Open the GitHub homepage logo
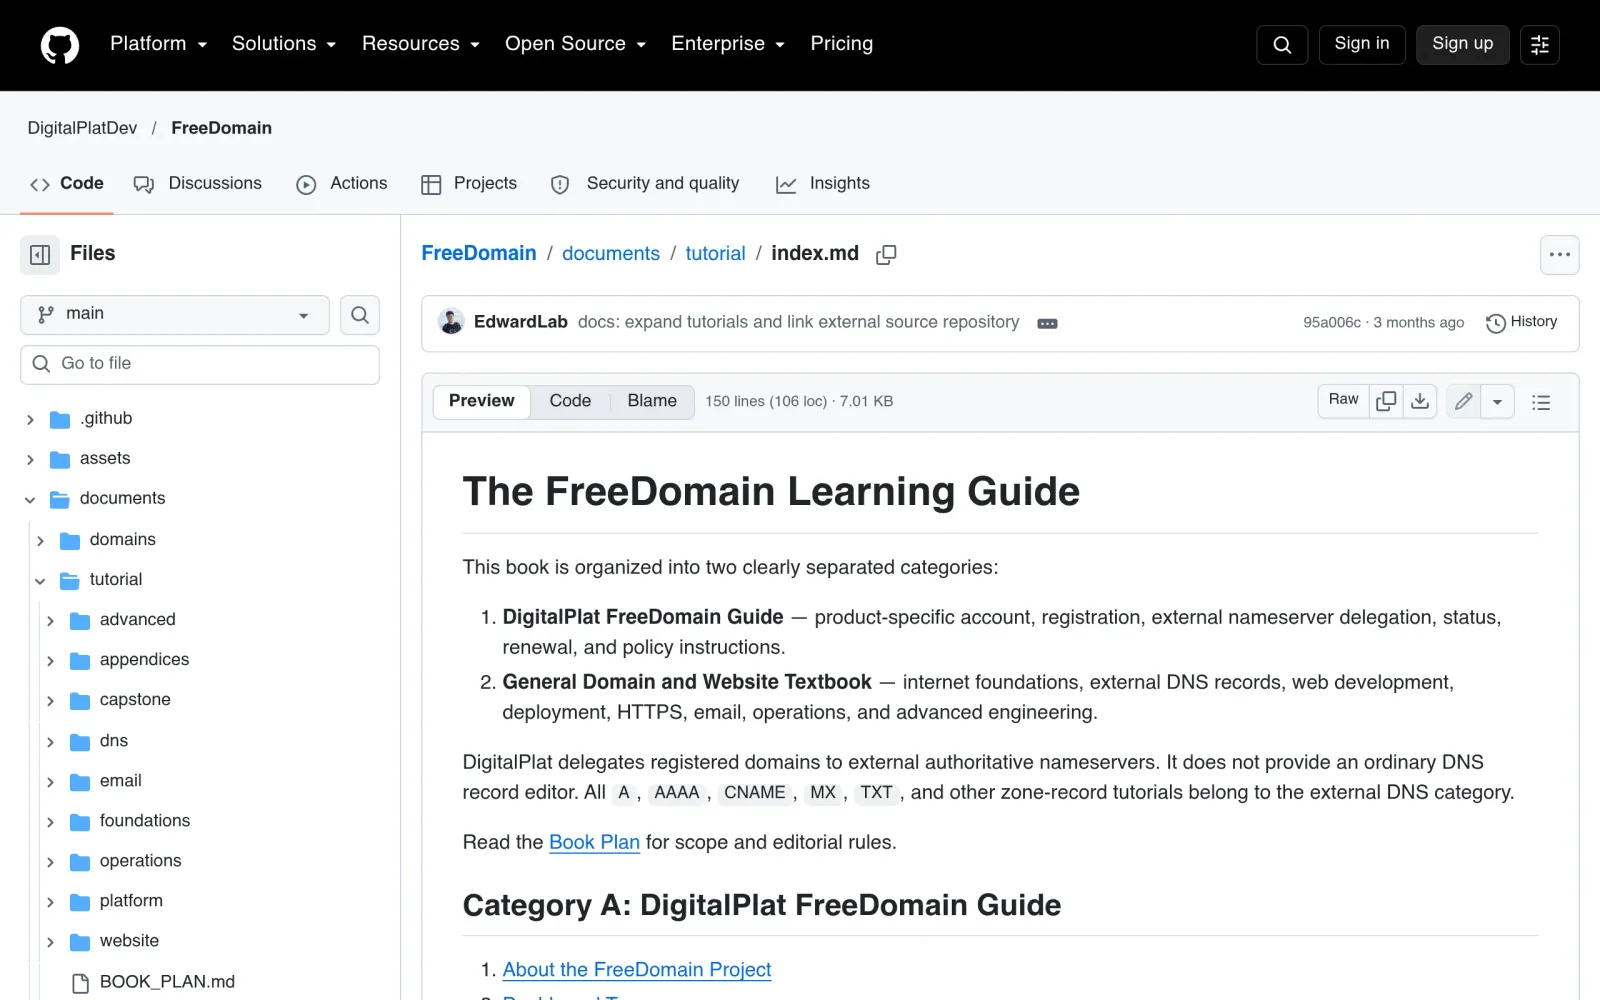The image size is (1600, 1000). [60, 45]
